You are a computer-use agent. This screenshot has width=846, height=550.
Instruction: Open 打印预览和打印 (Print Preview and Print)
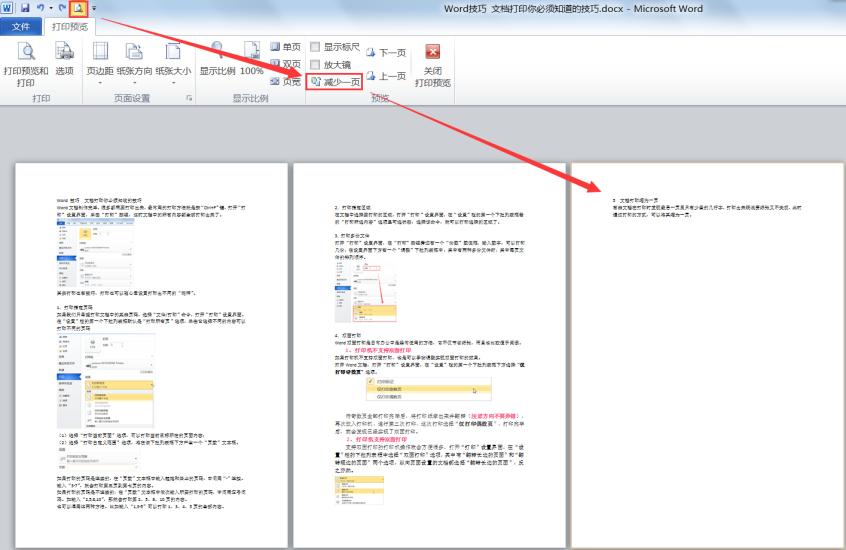25,64
